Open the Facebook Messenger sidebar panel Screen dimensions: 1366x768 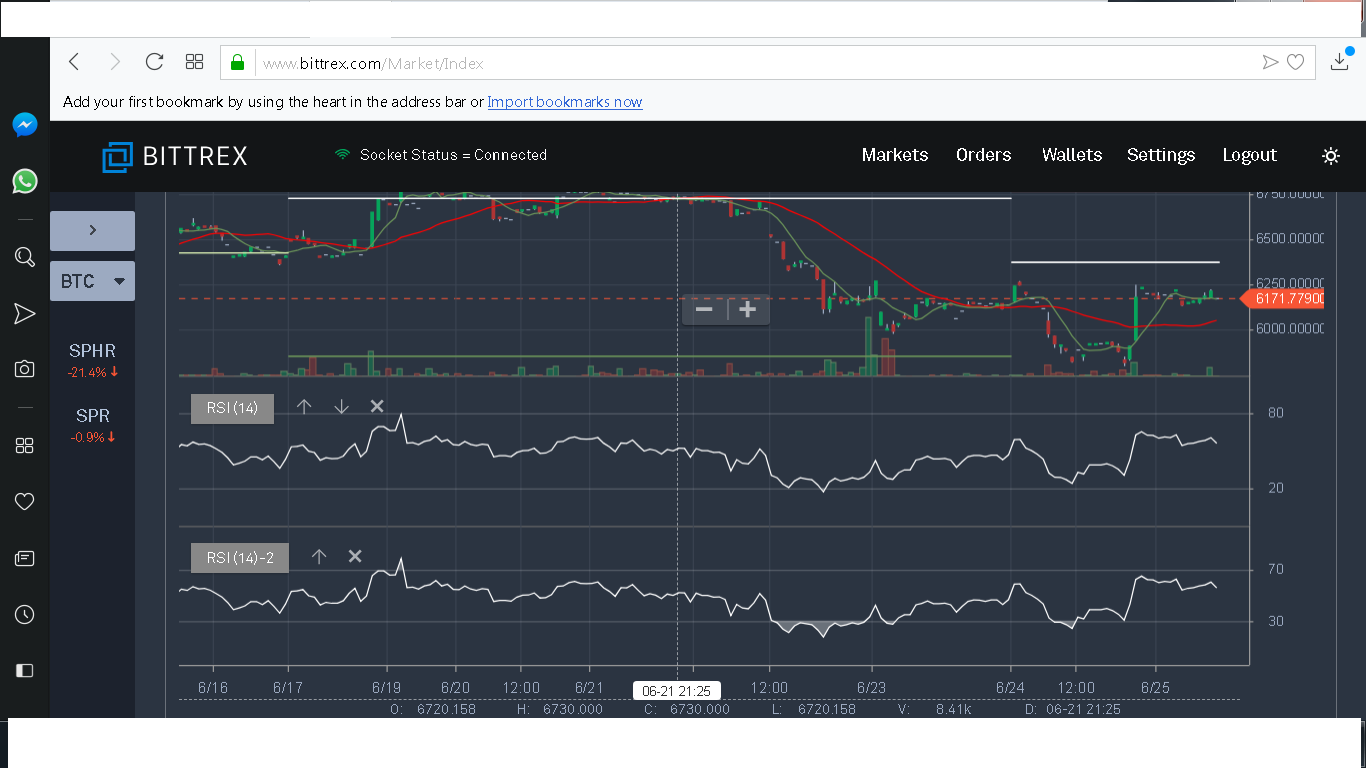25,124
